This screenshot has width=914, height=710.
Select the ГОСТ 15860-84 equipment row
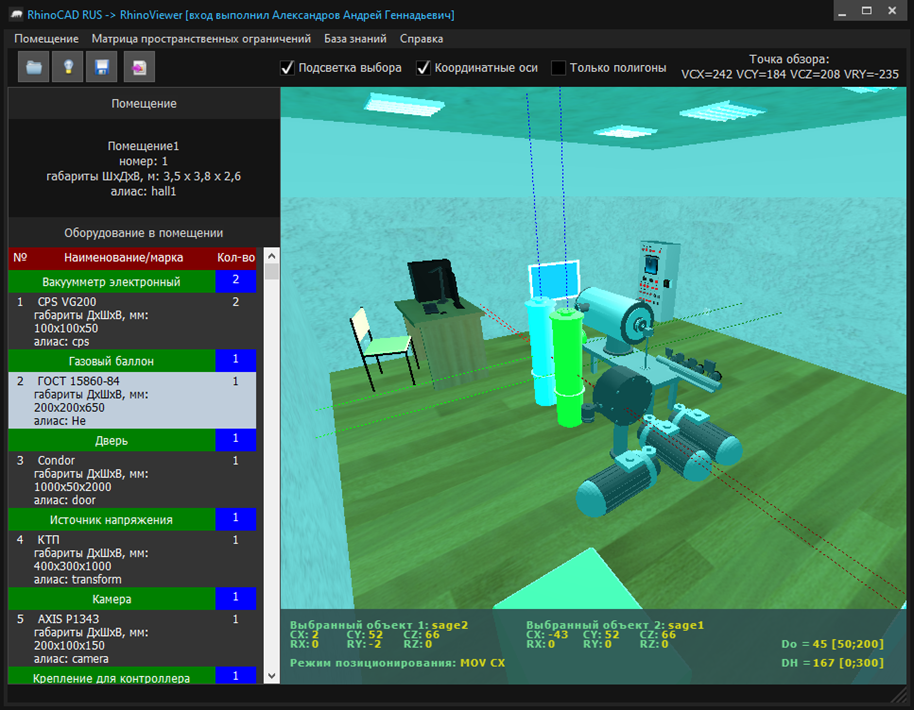coord(132,401)
